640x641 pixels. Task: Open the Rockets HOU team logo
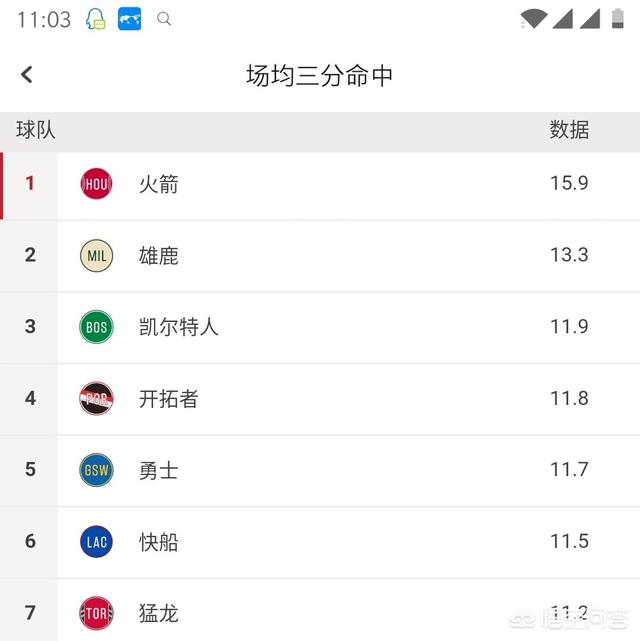[96, 184]
